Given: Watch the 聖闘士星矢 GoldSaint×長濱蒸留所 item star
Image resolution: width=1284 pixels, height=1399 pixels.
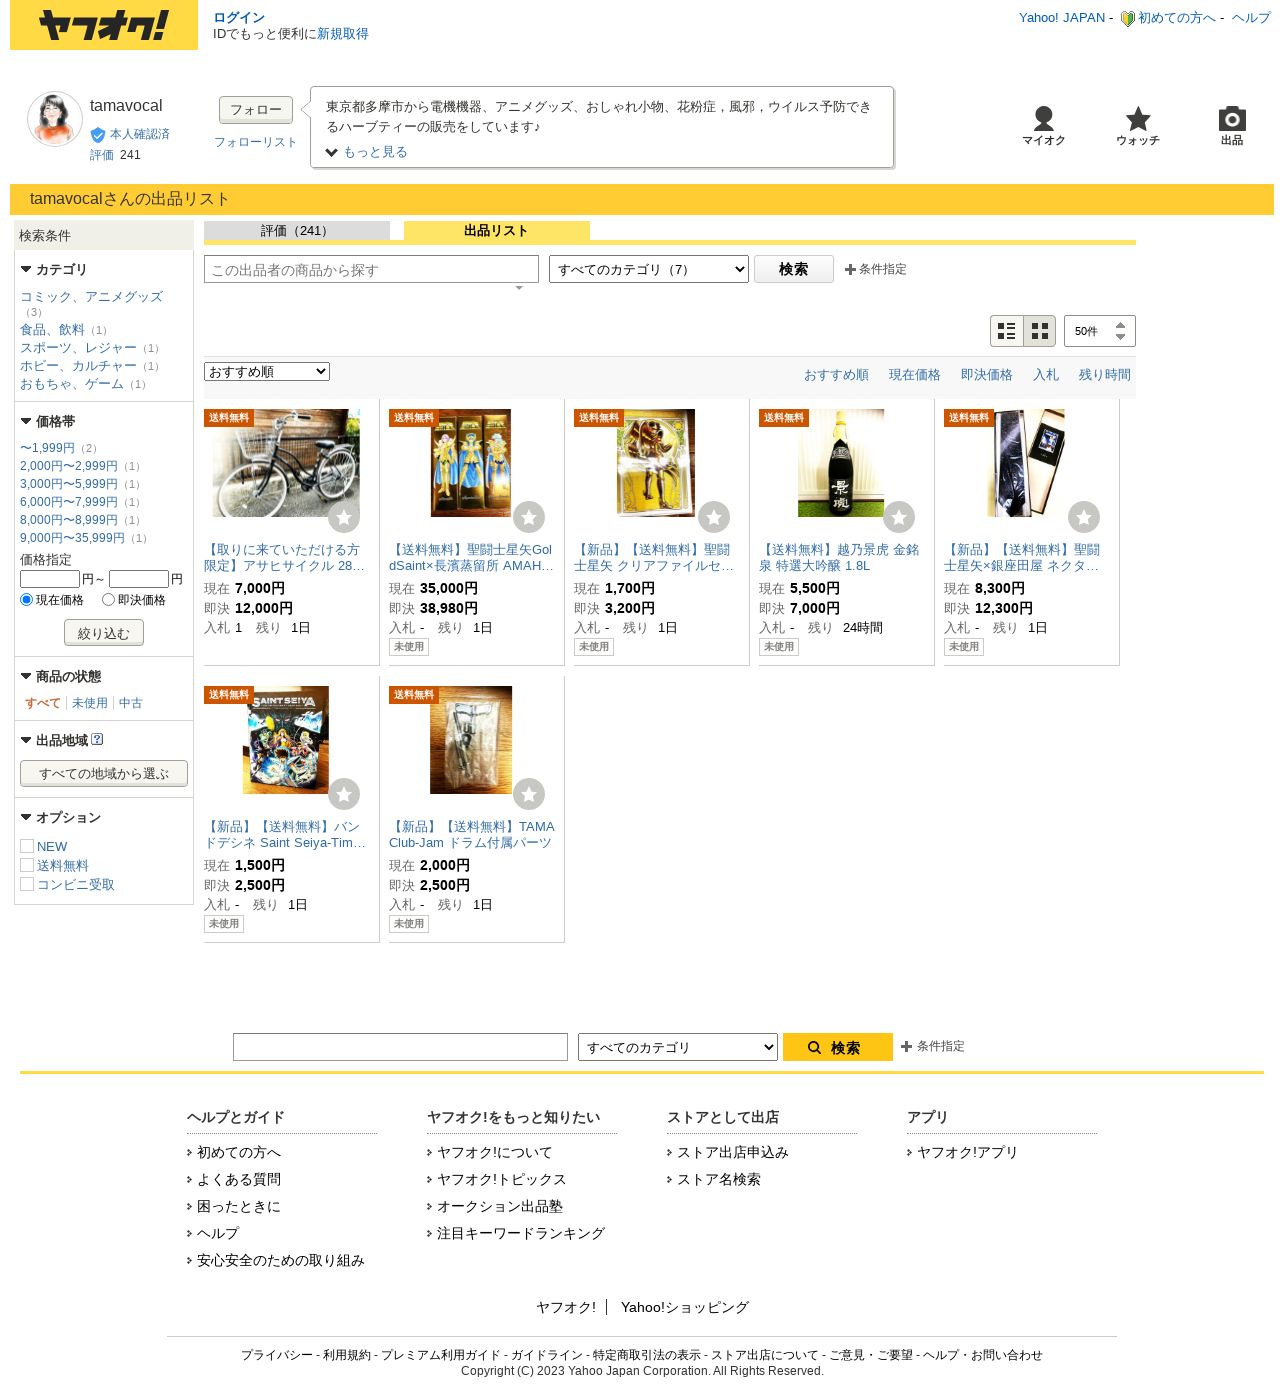Looking at the screenshot, I should (529, 517).
